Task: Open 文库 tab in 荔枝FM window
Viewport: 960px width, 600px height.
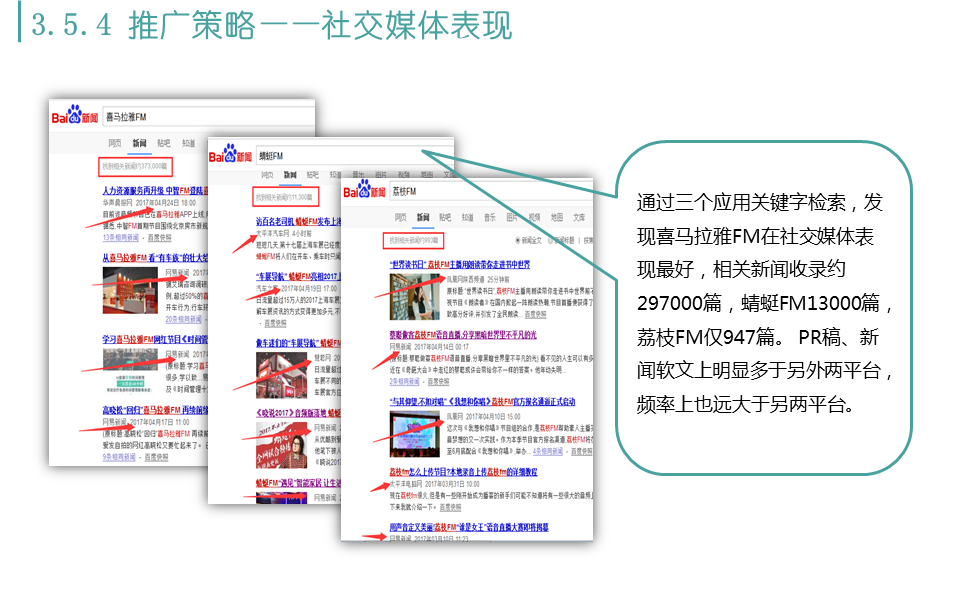Action: point(579,217)
